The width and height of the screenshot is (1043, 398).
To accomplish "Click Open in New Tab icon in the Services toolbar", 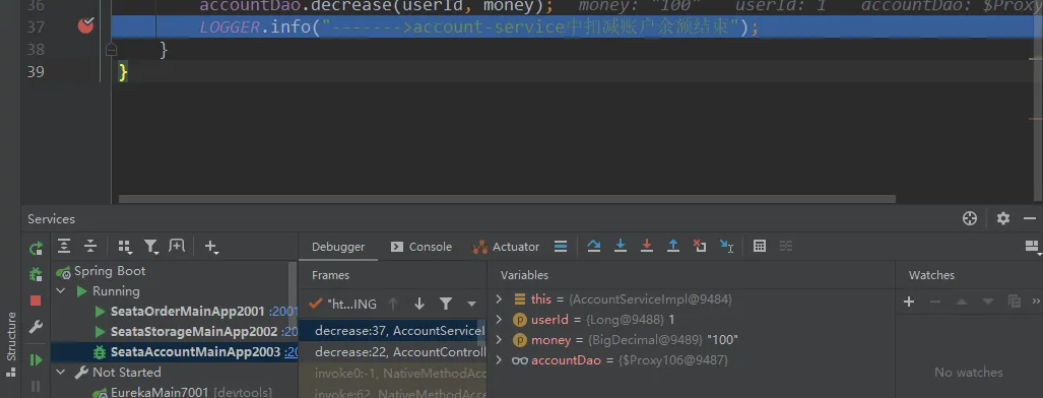I will coord(177,246).
